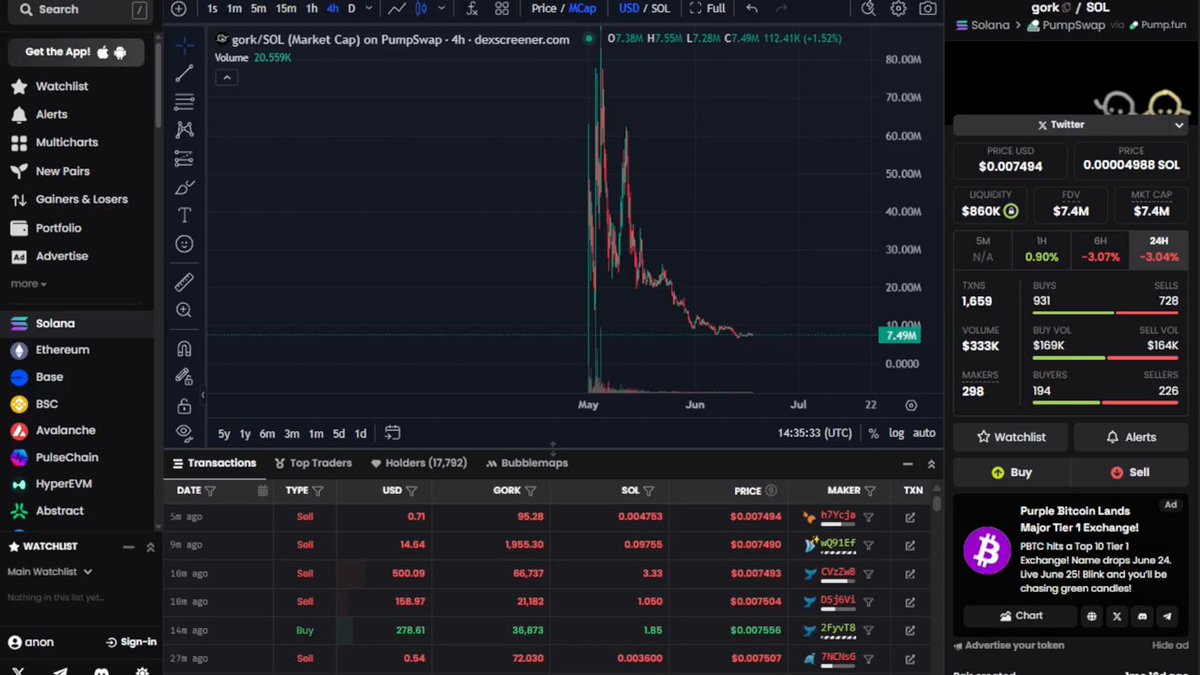Select the 15m timeframe
Viewport: 1200px width, 675px height.
pyautogui.click(x=286, y=8)
